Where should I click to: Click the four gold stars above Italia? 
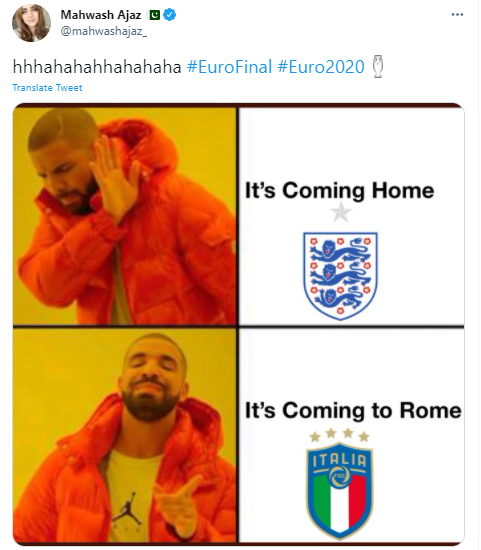[339, 435]
